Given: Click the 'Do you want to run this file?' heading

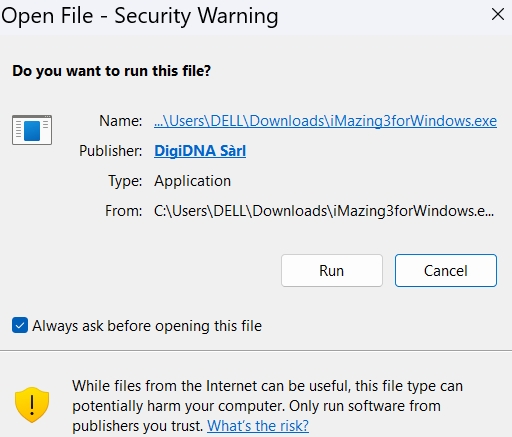Looking at the screenshot, I should click(112, 71).
